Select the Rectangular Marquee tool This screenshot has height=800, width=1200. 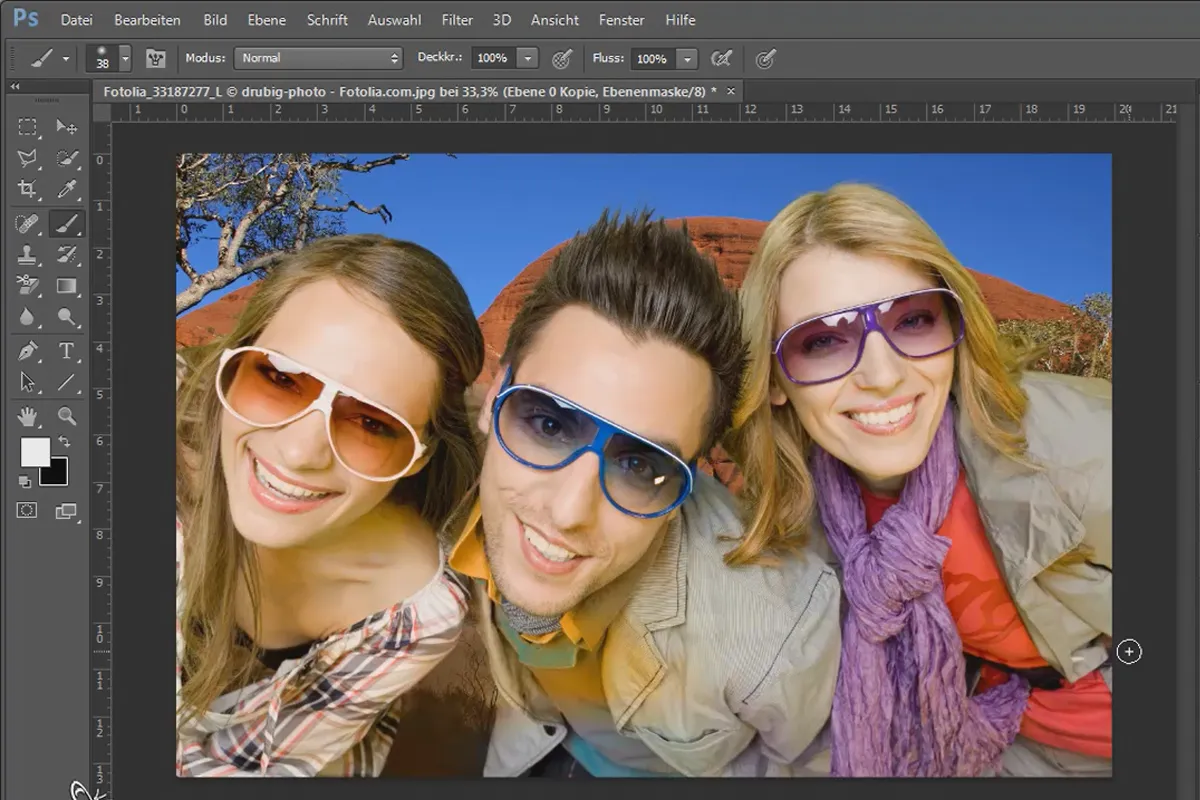(27, 127)
